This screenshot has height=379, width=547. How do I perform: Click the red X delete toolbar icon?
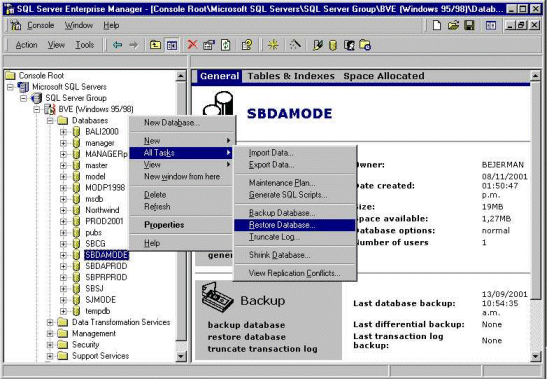click(x=192, y=45)
